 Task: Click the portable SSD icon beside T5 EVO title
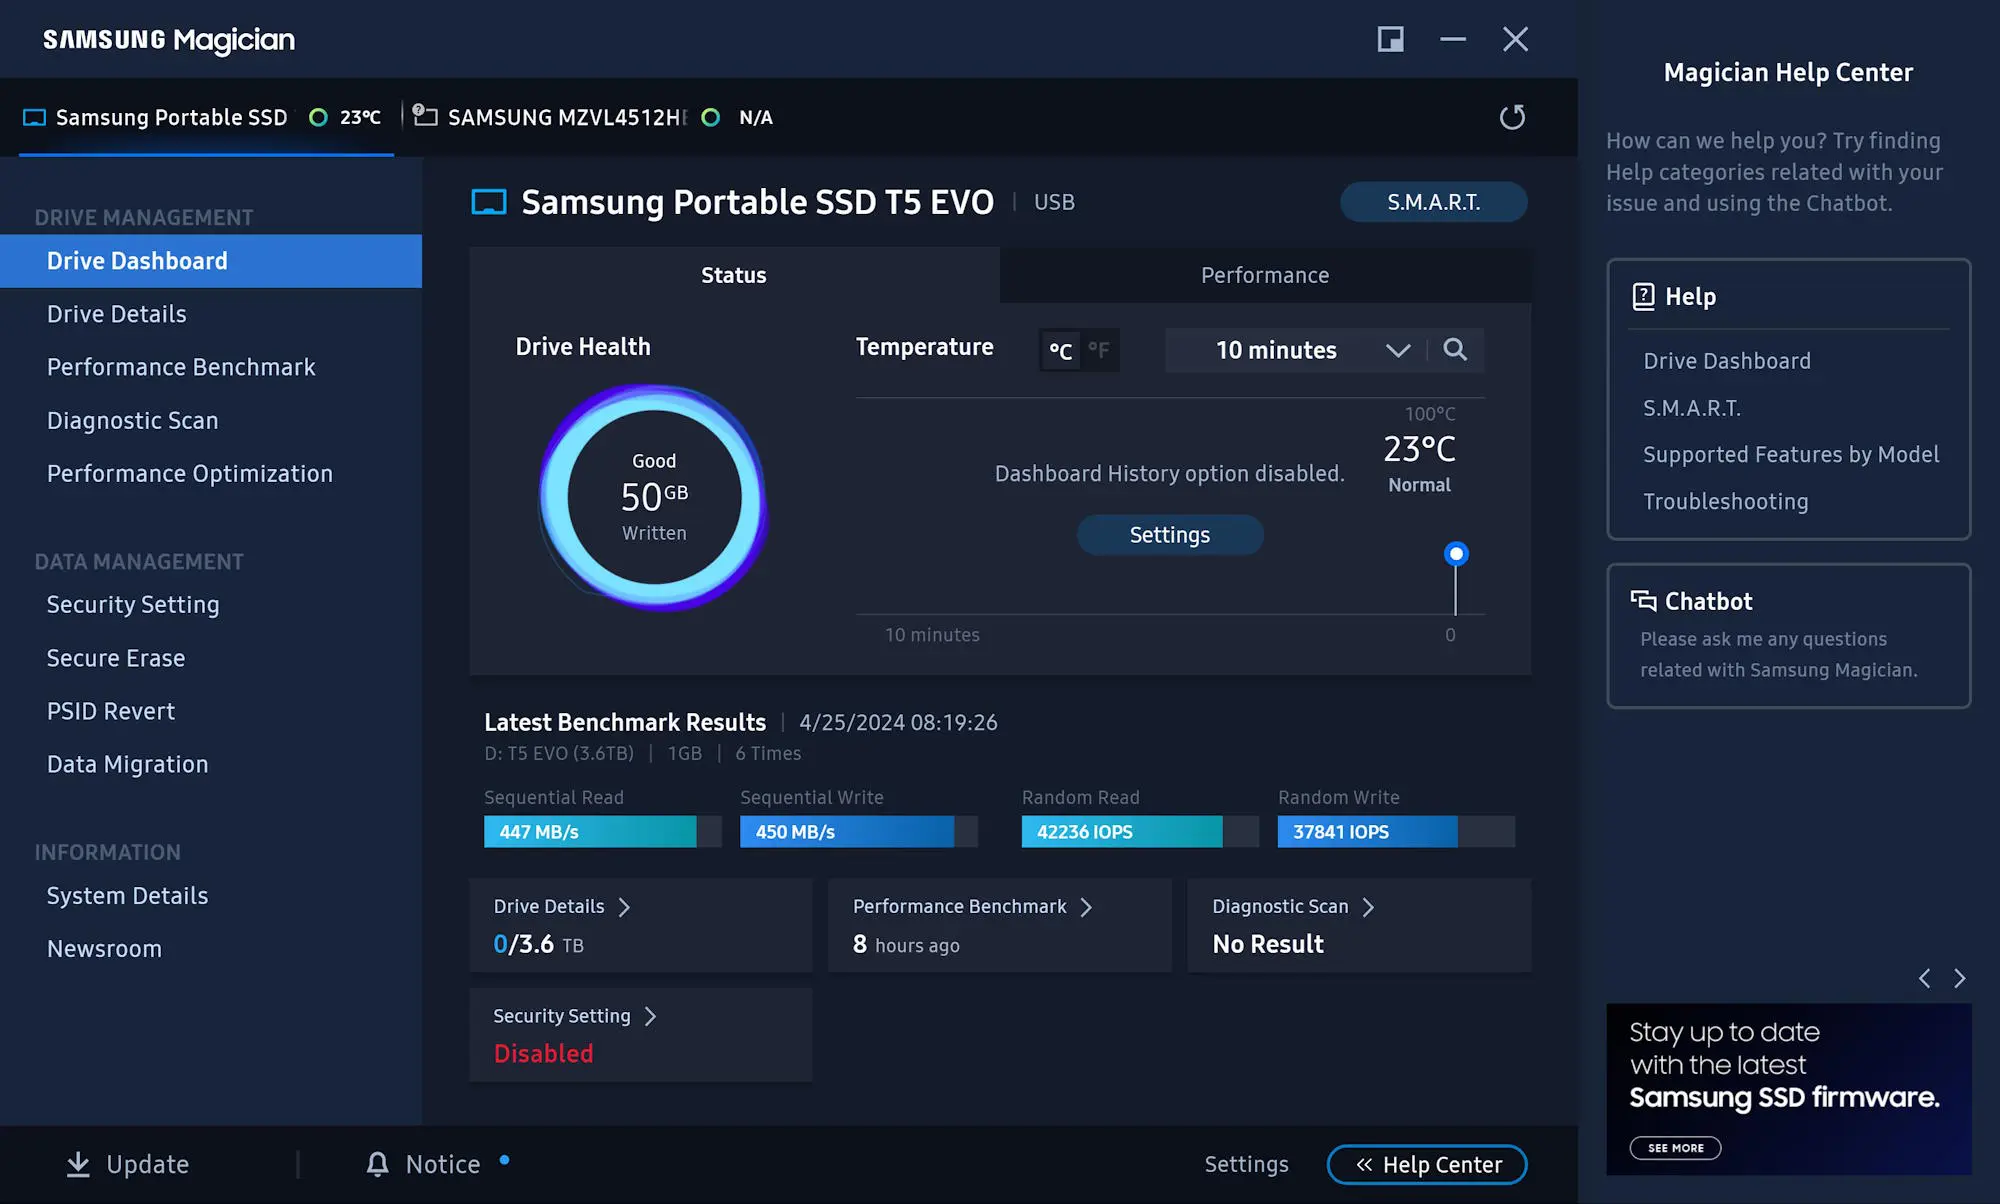[x=489, y=202]
